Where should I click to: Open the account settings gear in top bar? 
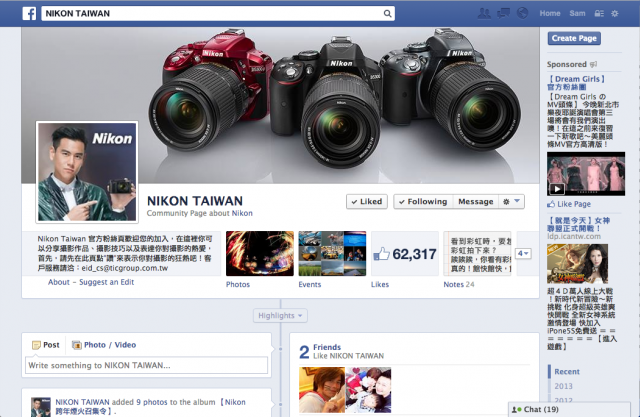pyautogui.click(x=615, y=13)
